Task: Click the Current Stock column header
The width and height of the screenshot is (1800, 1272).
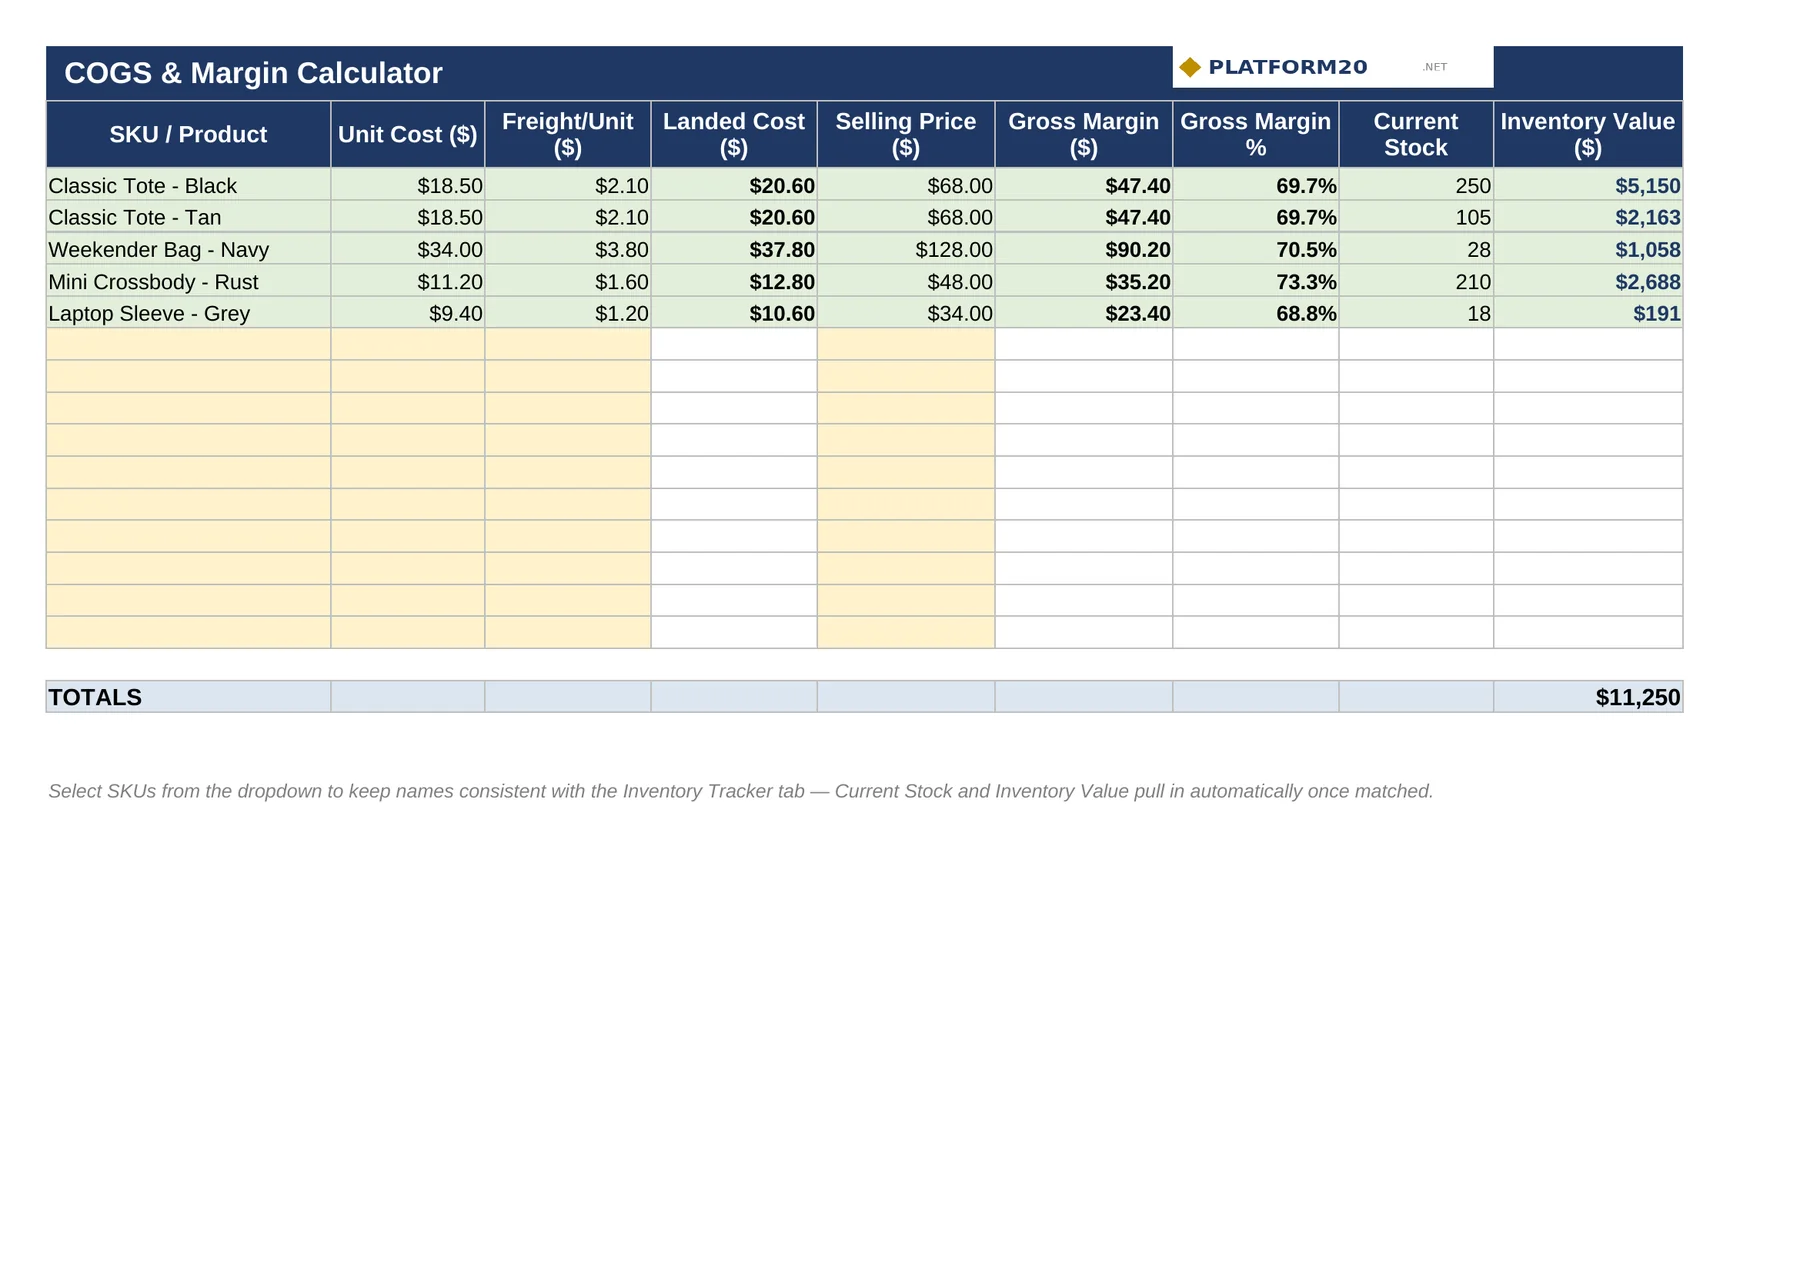Action: (1416, 134)
